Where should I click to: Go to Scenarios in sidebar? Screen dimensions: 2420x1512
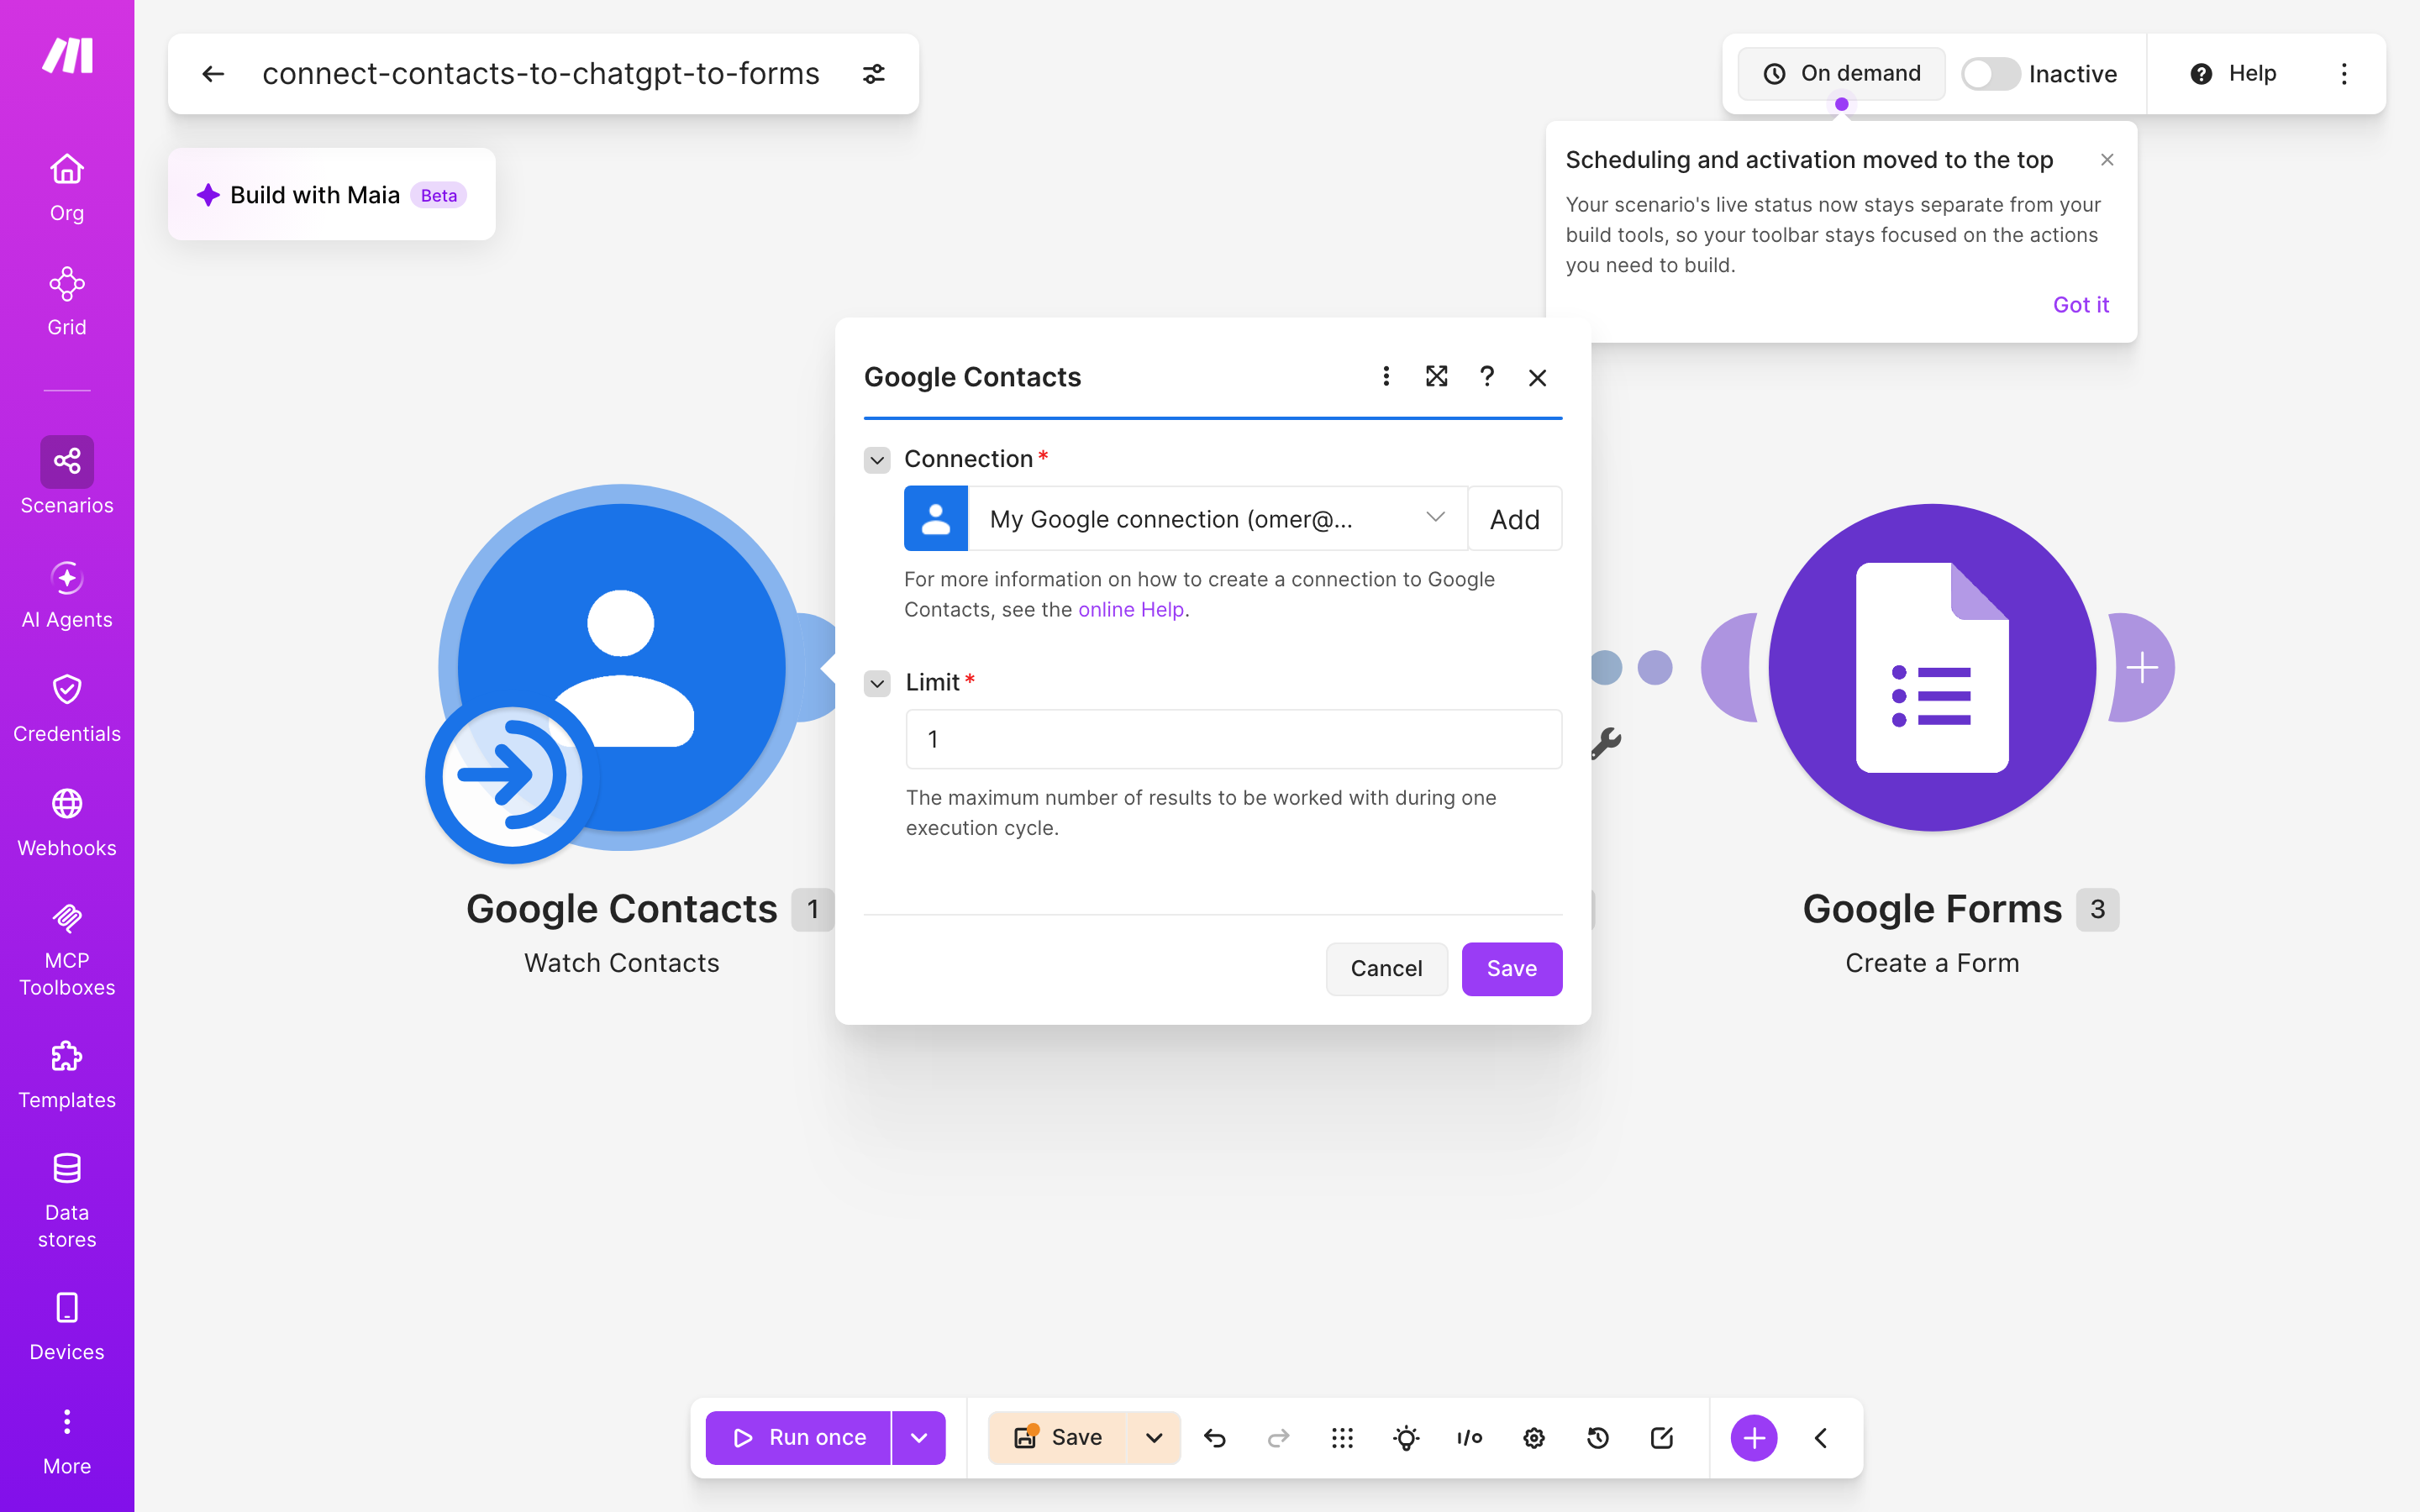coord(67,477)
